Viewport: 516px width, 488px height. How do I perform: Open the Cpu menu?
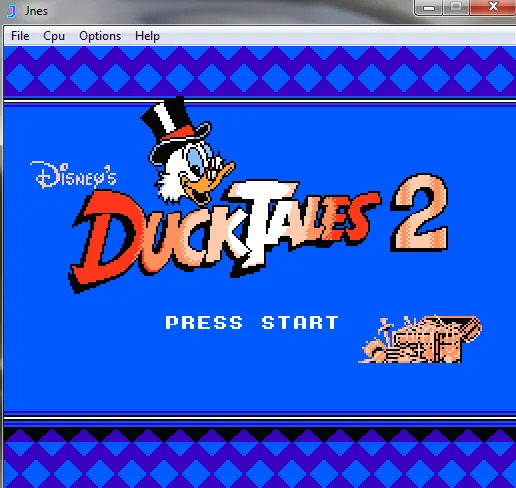[x=54, y=36]
